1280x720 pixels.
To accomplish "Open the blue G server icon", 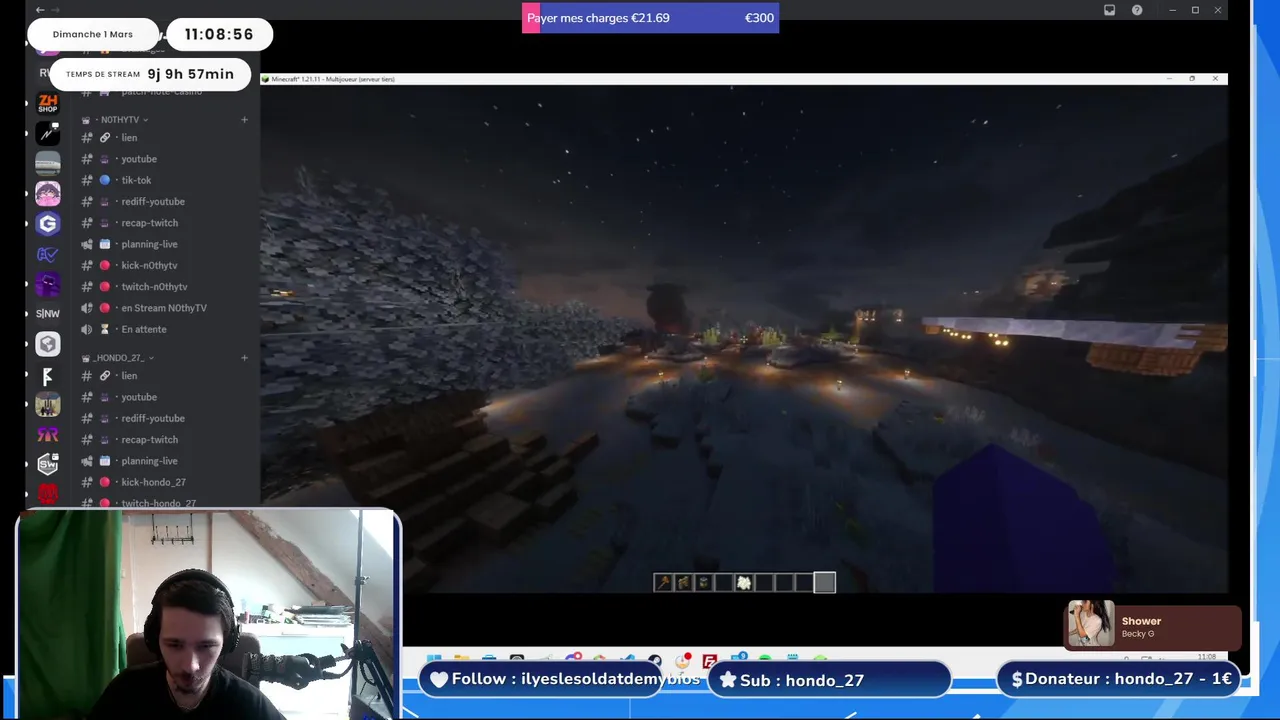I will (x=47, y=223).
